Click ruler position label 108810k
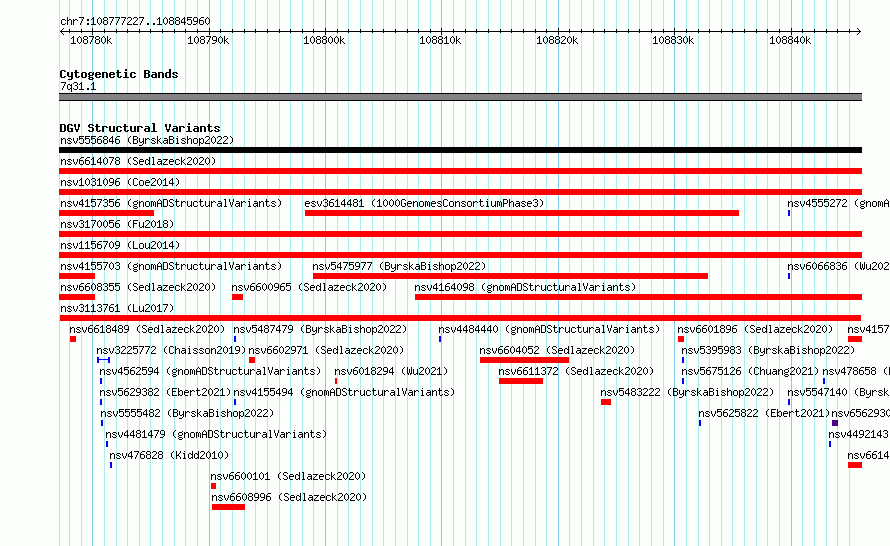 click(x=440, y=40)
